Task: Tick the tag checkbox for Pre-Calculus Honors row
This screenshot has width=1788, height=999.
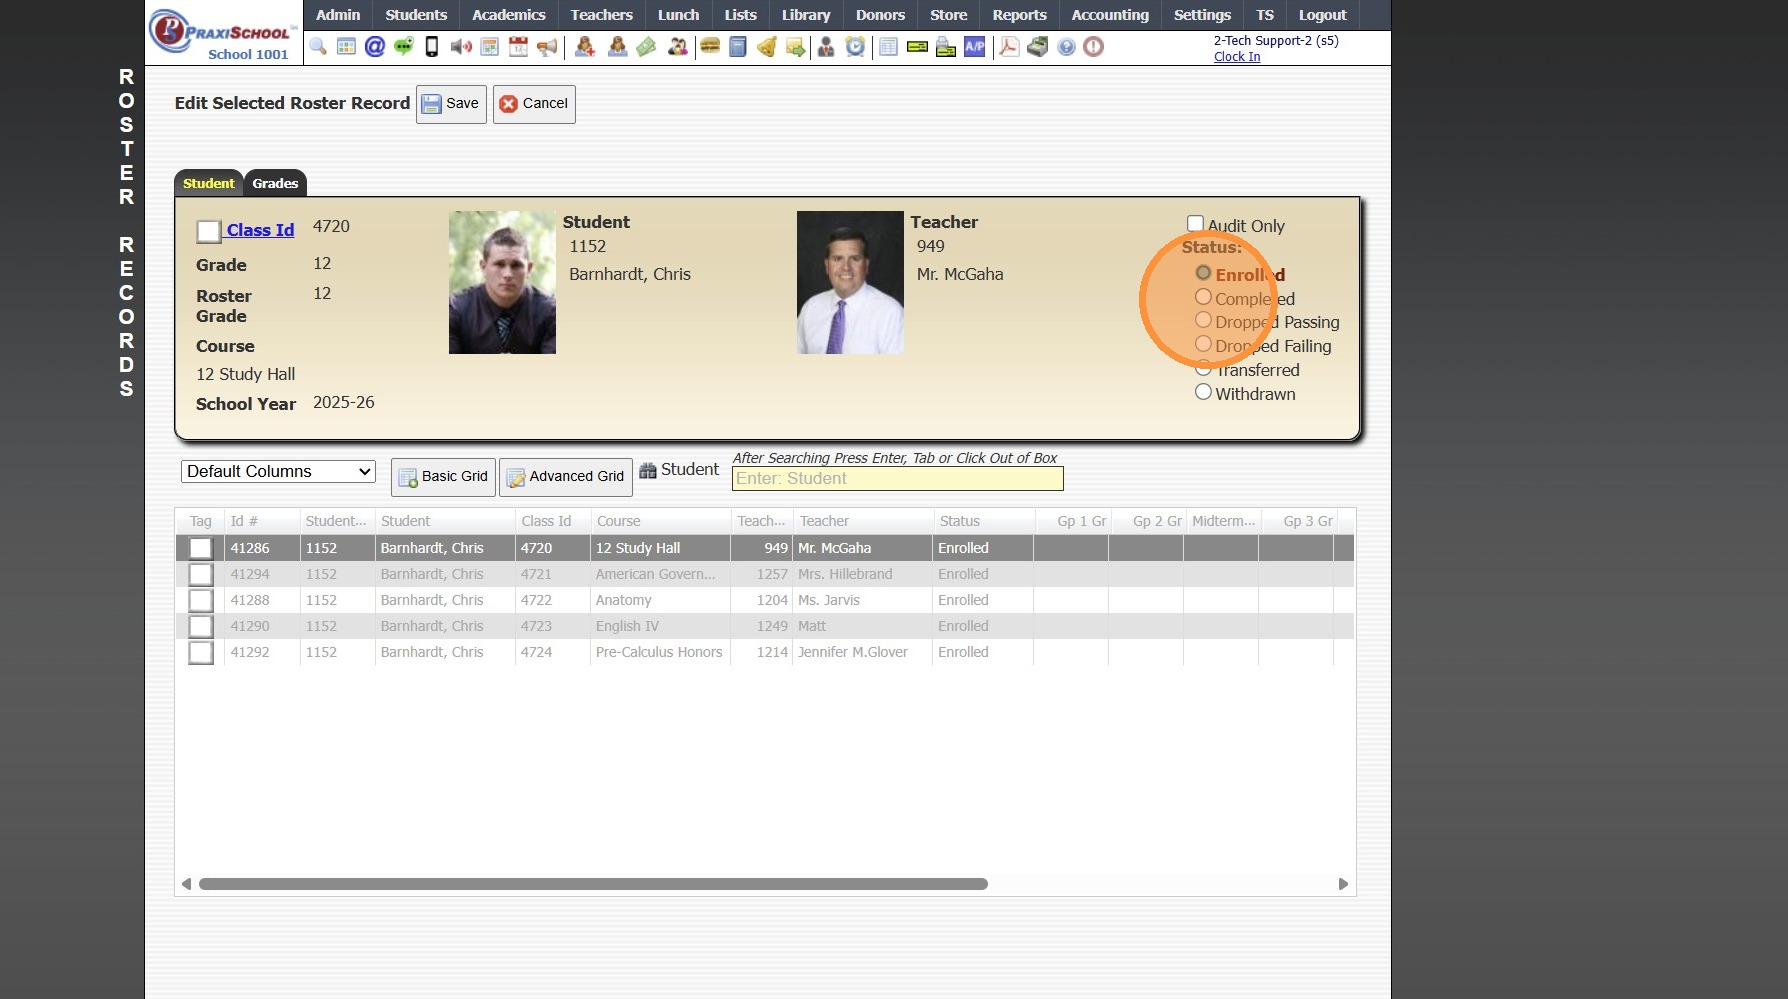Action: [x=201, y=652]
